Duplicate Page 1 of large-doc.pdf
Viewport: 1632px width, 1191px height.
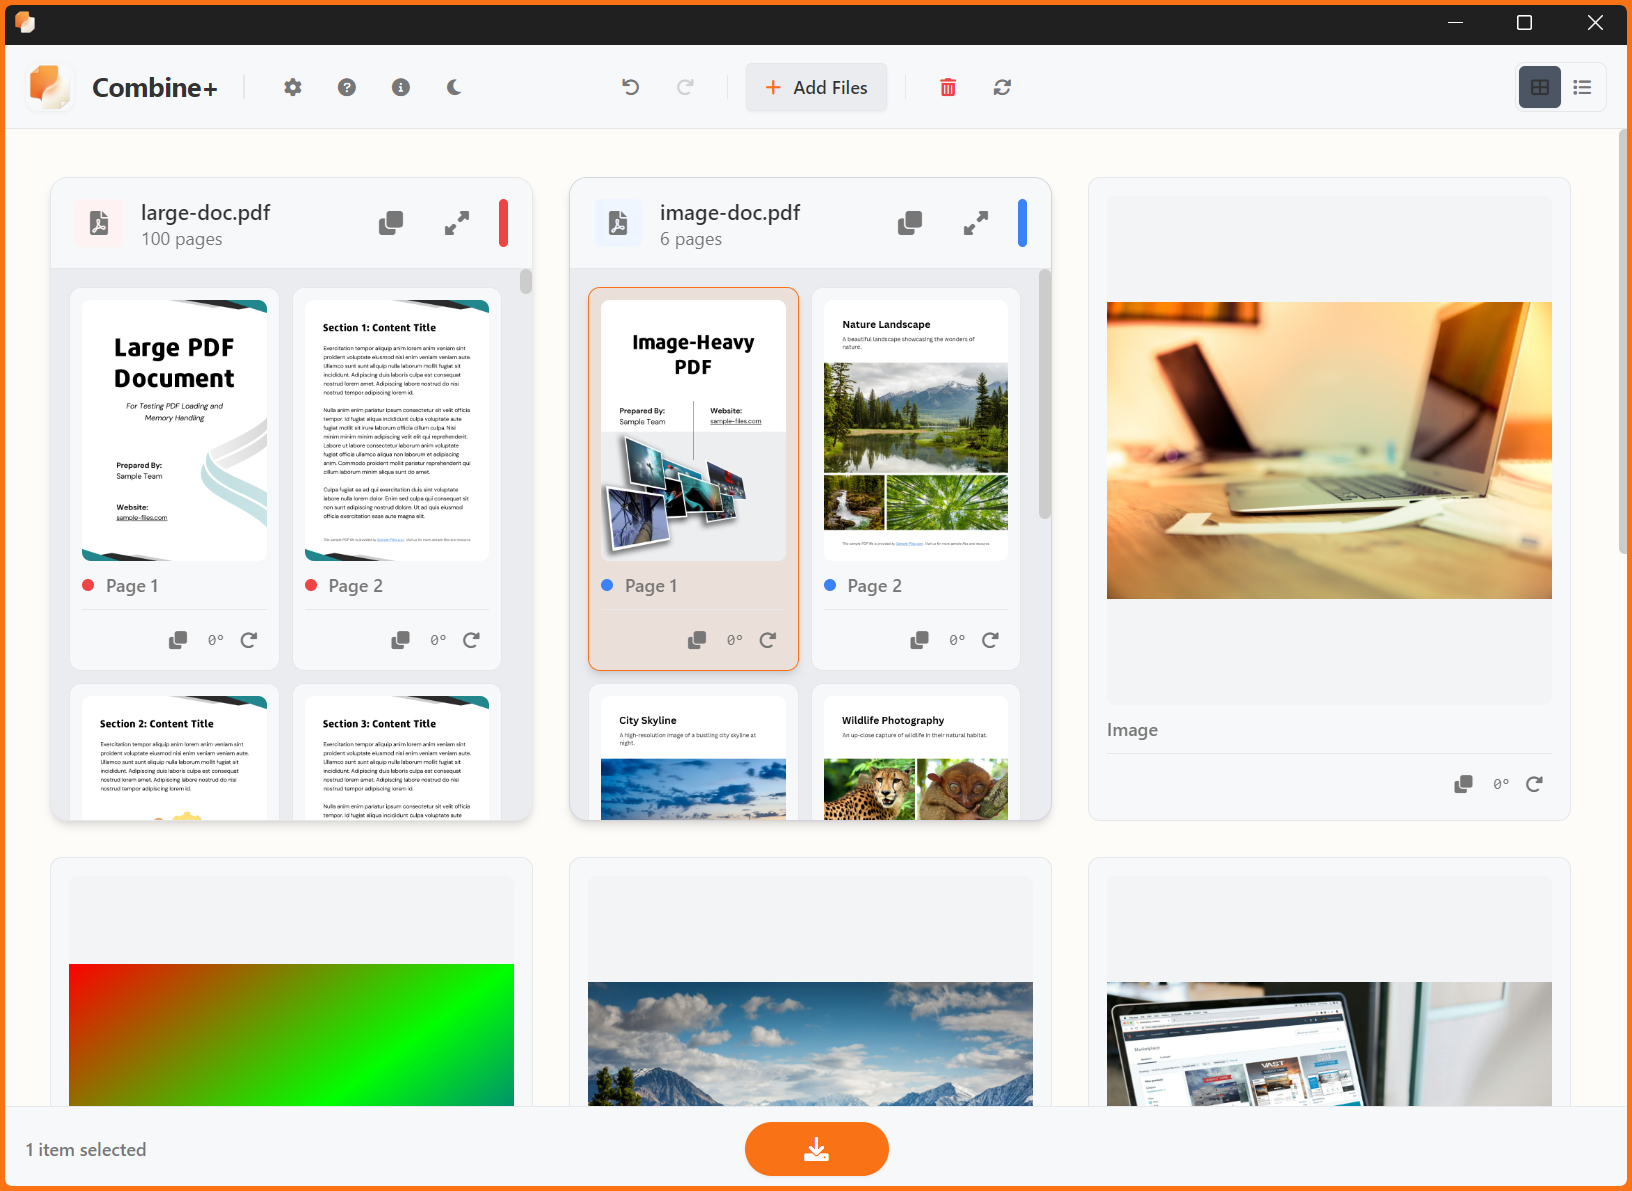click(x=178, y=640)
